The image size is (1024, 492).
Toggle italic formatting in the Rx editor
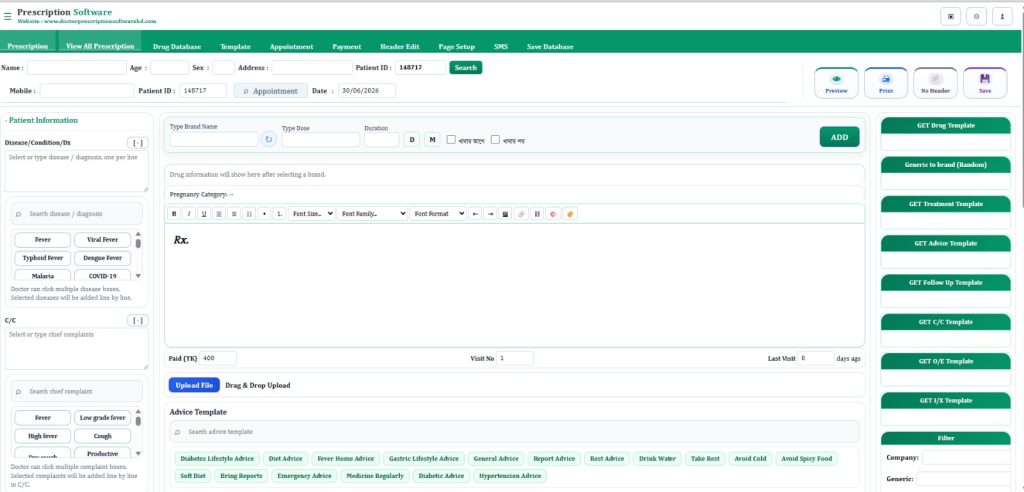click(x=189, y=214)
